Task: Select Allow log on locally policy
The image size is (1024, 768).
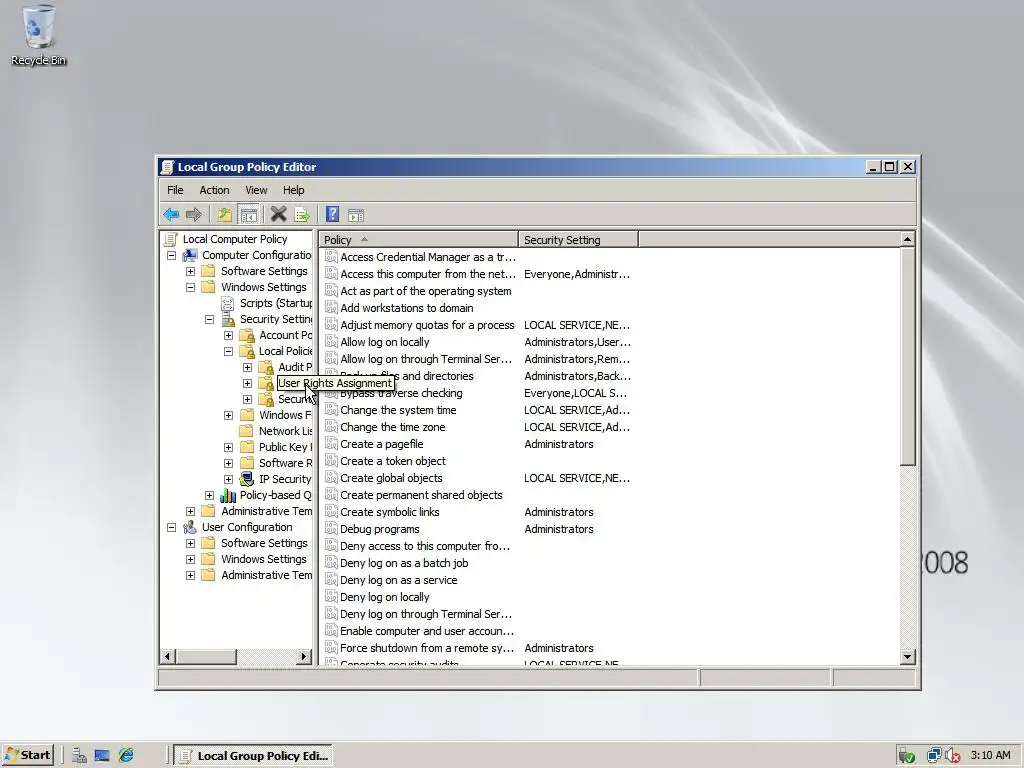Action: coord(385,342)
